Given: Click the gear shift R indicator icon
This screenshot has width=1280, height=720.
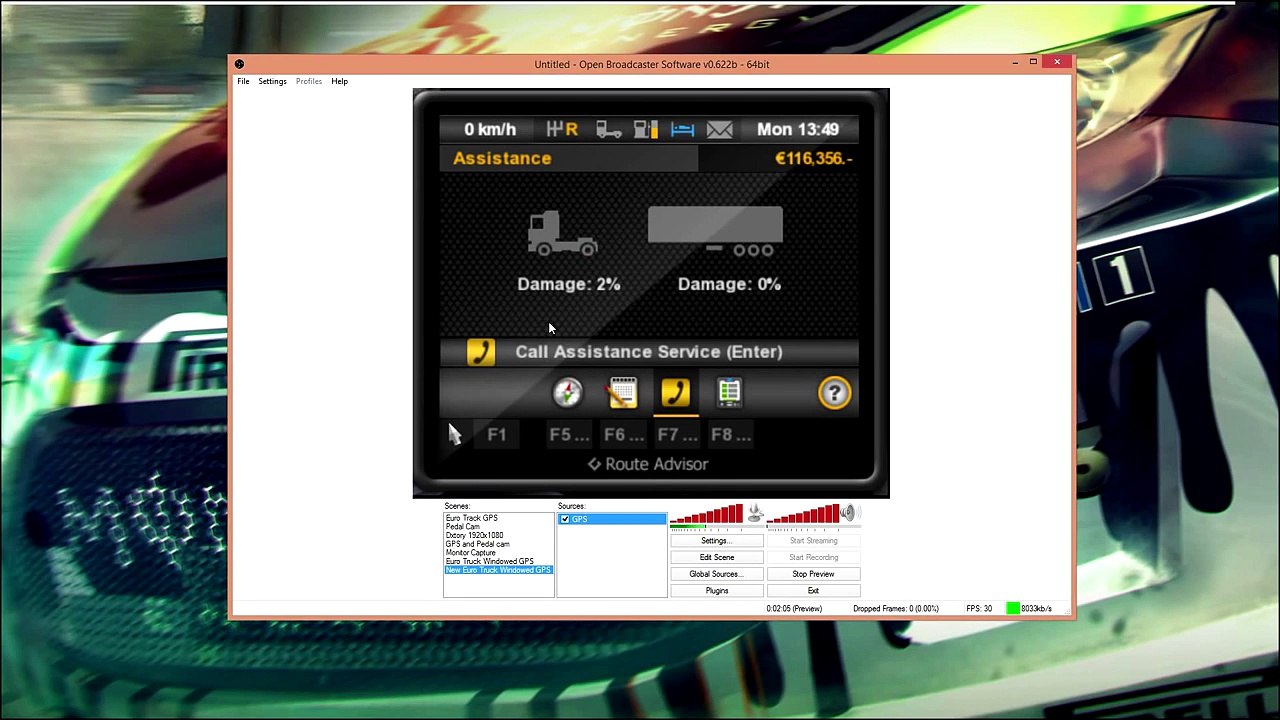Looking at the screenshot, I should click(x=562, y=129).
